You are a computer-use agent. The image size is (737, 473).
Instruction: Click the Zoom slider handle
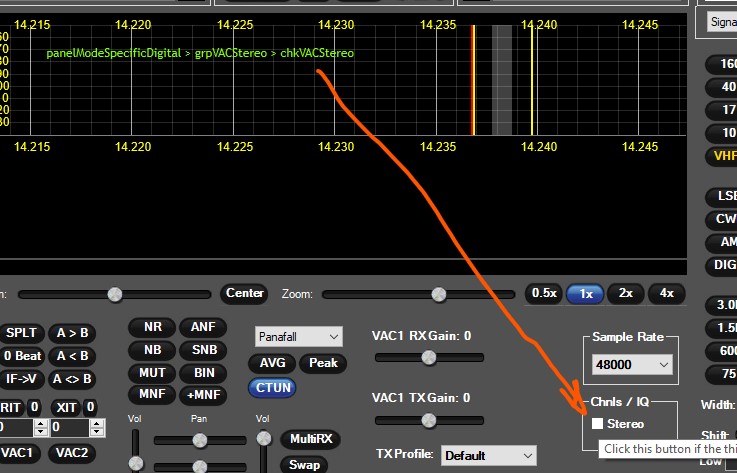point(438,294)
